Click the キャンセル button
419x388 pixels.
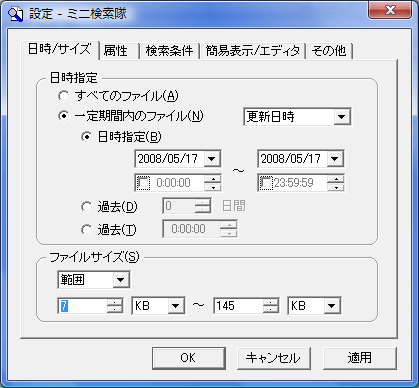point(274,358)
